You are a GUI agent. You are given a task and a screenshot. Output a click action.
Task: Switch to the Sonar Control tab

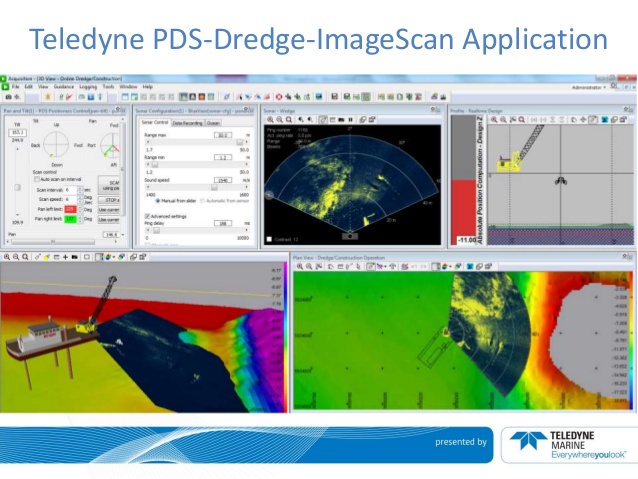click(x=154, y=122)
